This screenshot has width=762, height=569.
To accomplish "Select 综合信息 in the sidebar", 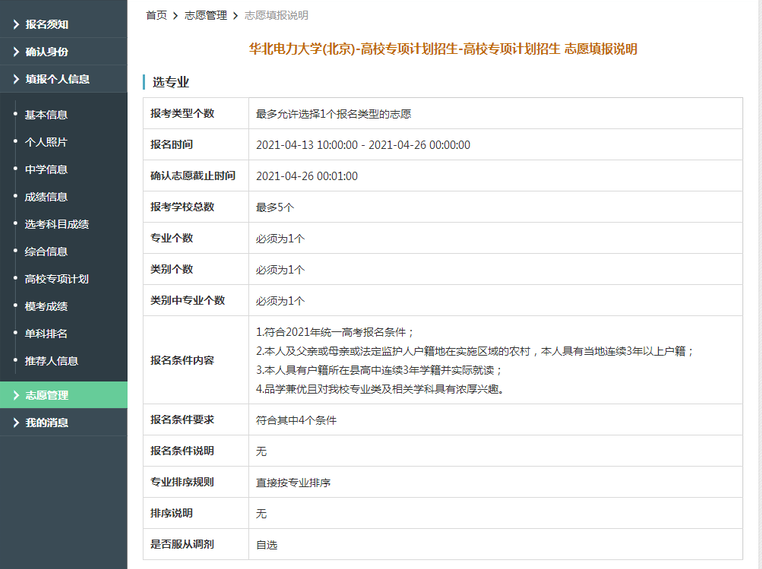I will point(46,251).
